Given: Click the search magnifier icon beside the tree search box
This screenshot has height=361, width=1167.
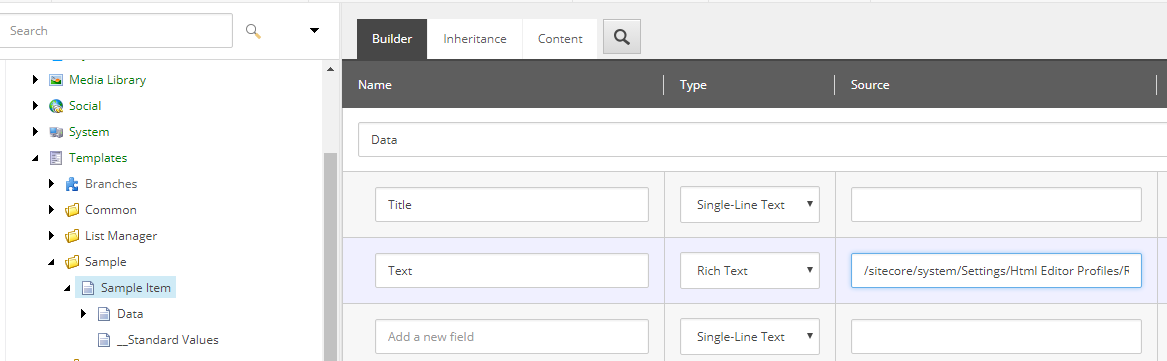Looking at the screenshot, I should (253, 31).
